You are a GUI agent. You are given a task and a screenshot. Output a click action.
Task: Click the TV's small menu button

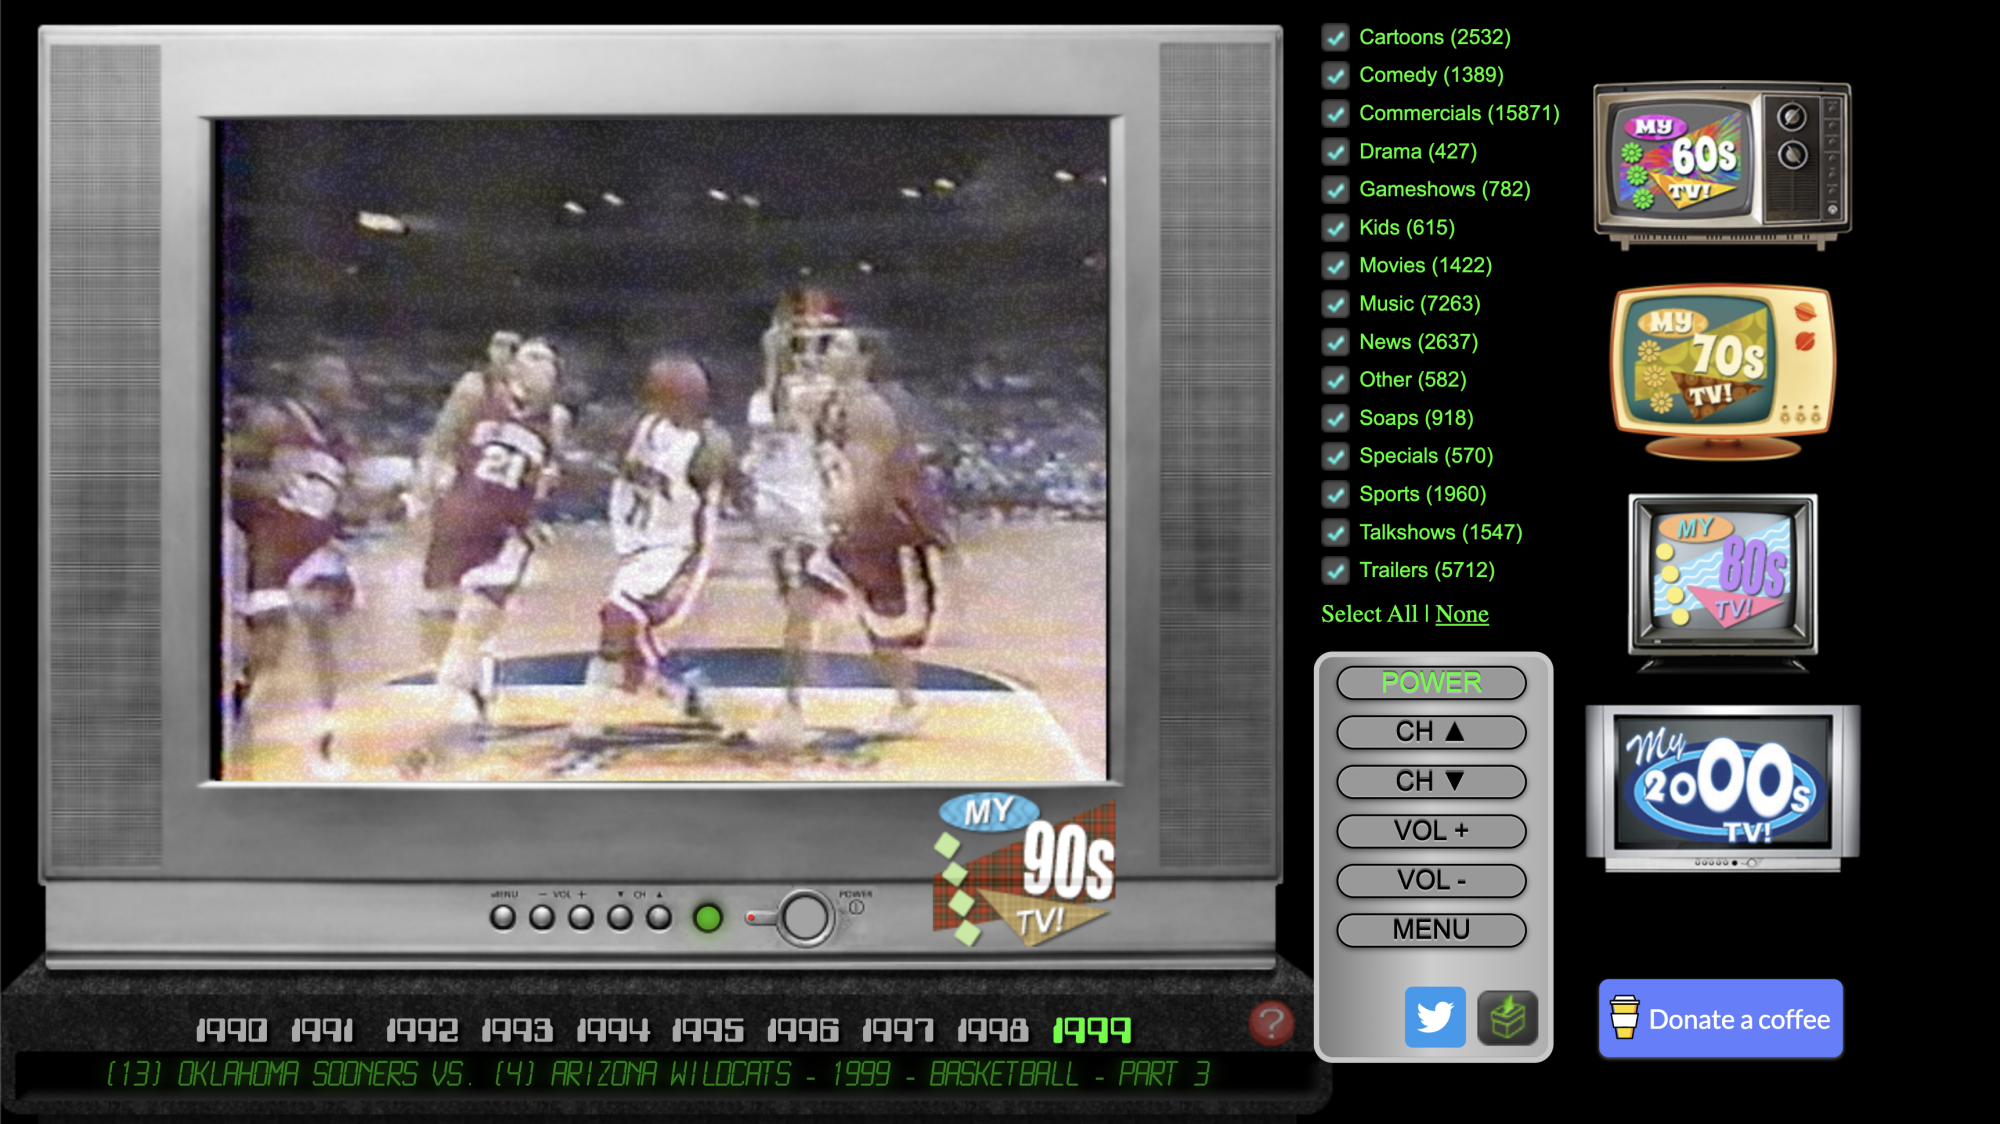pos(503,917)
